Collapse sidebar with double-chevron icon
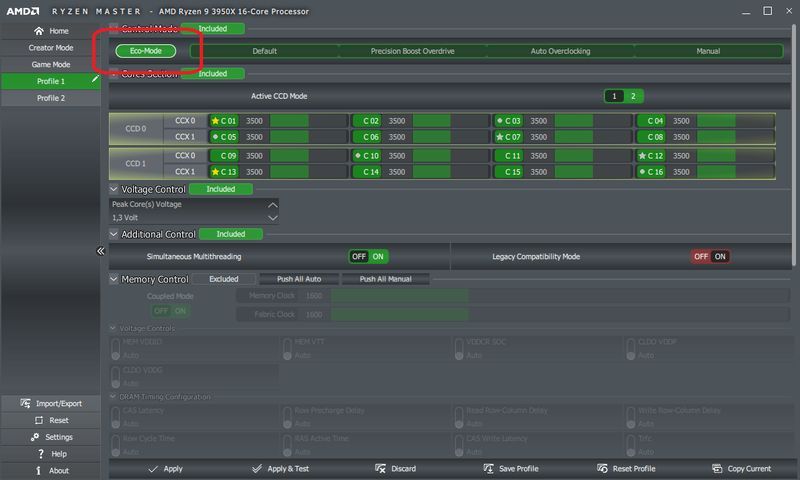 (101, 250)
